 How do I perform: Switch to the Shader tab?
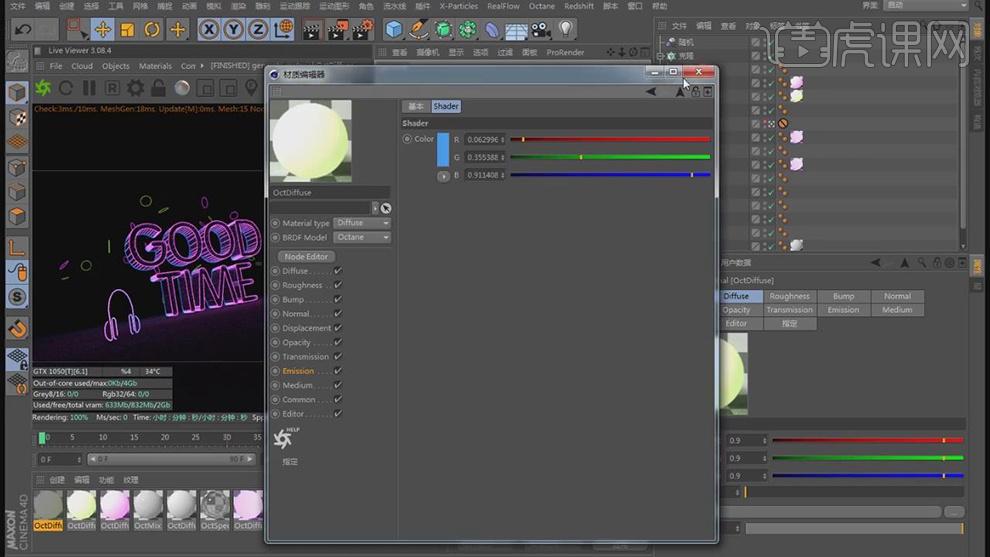(x=446, y=106)
